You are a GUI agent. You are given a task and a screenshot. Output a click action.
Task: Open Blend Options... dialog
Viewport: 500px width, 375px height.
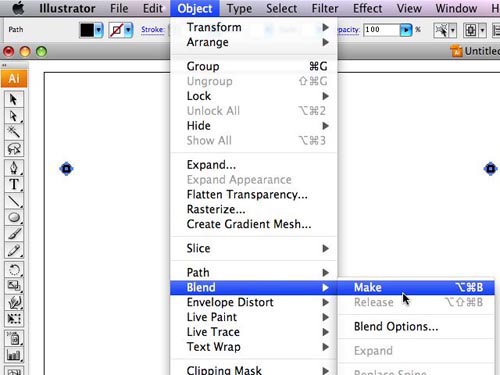click(416, 327)
